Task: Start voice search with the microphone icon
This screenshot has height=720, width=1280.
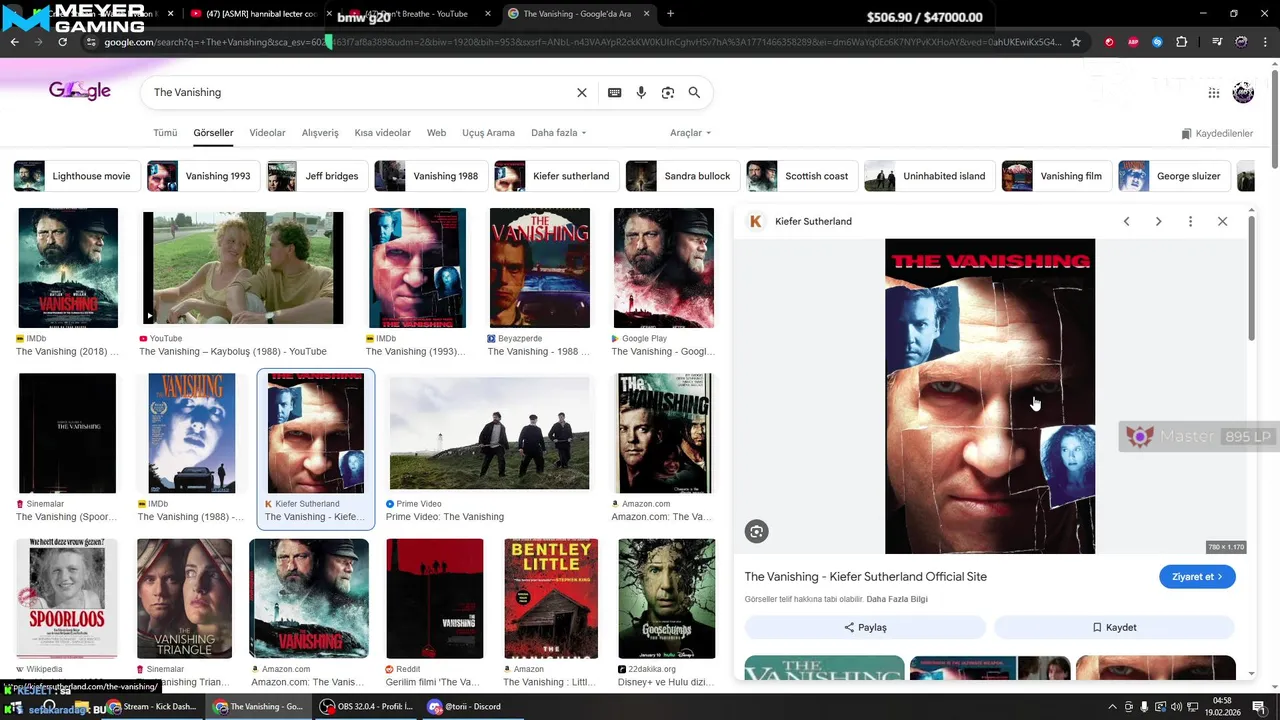Action: 641,92
